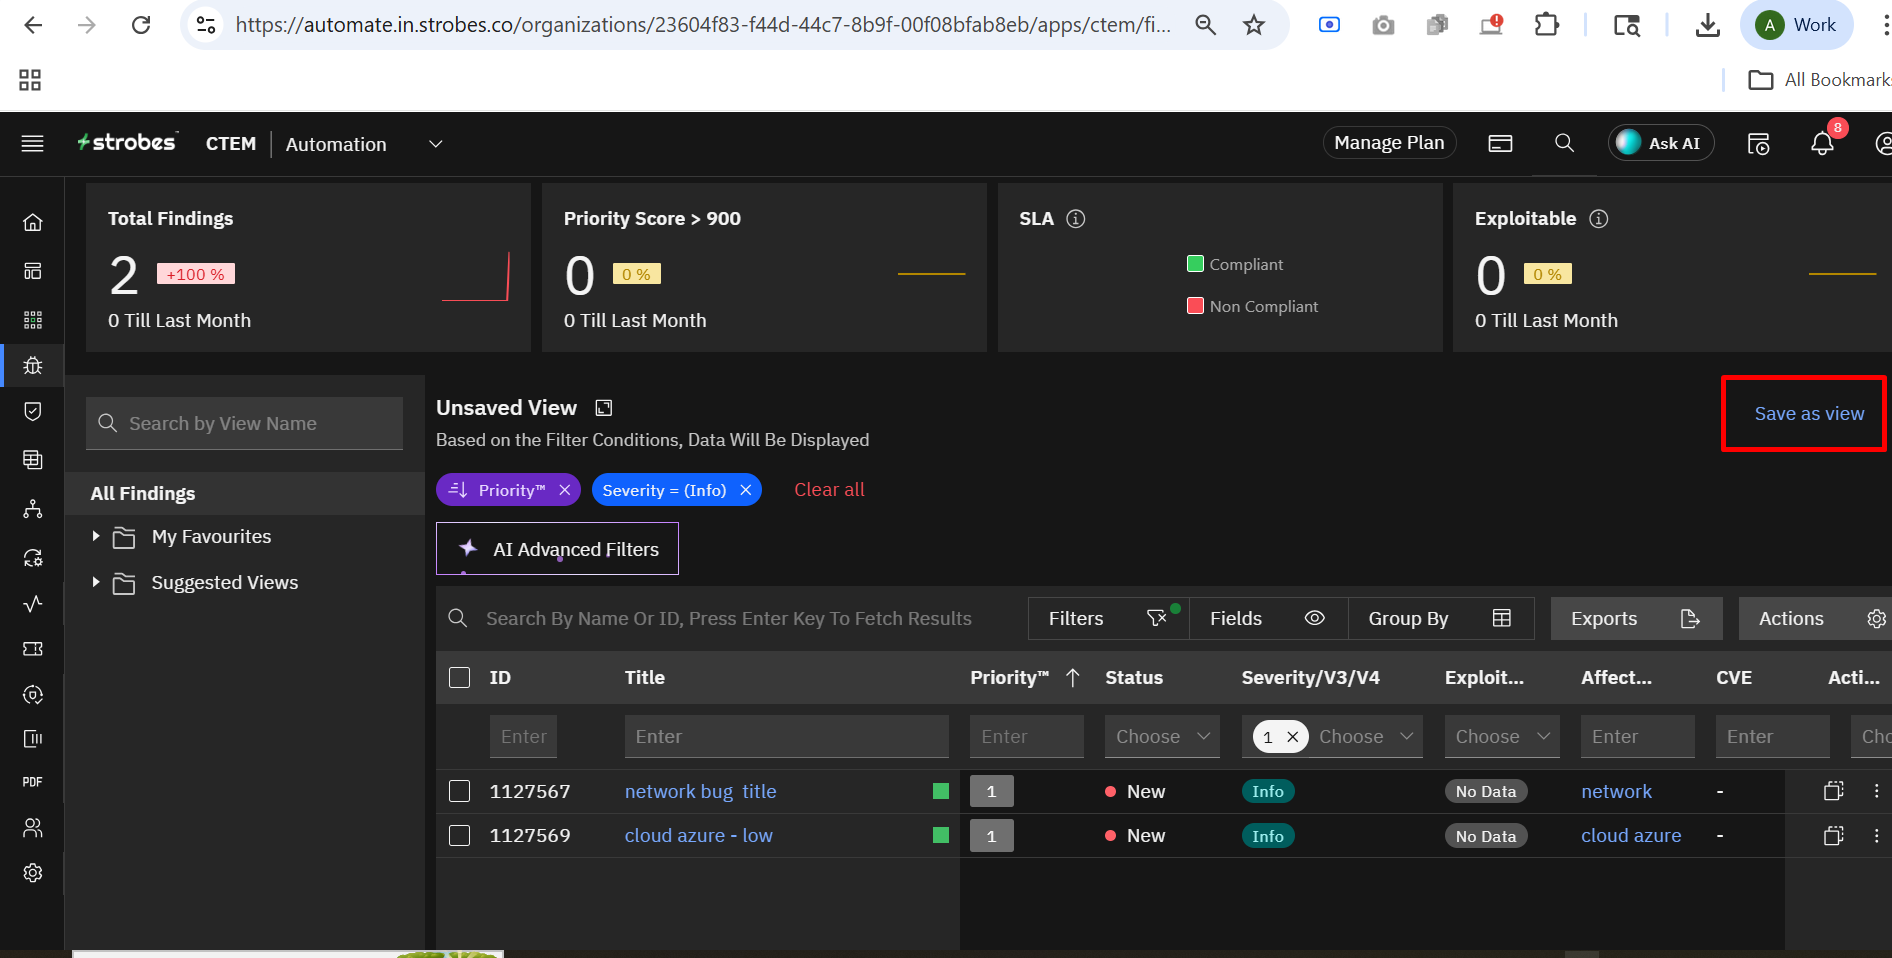Open the Automation app switcher dropdown
Screen dimensions: 1892x958
(435, 144)
